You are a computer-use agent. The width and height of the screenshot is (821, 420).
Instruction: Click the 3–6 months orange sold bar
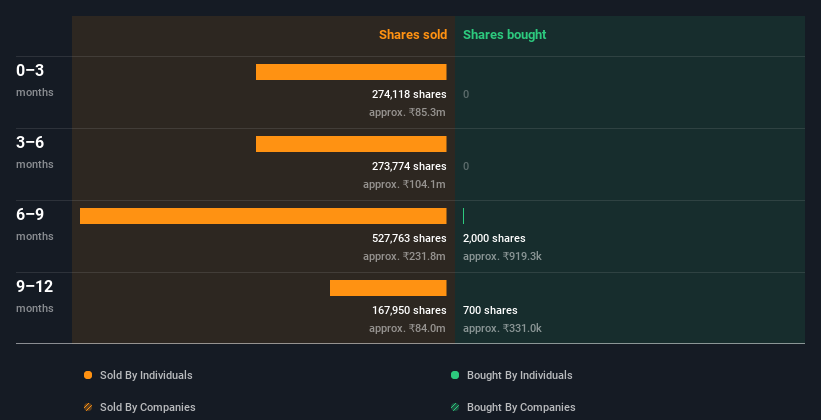(x=351, y=144)
